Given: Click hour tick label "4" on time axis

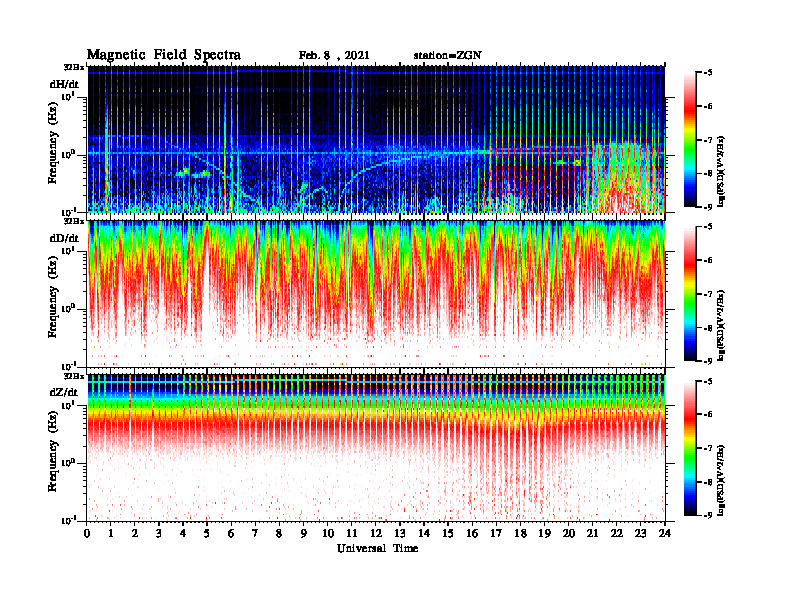Looking at the screenshot, I should (x=183, y=533).
